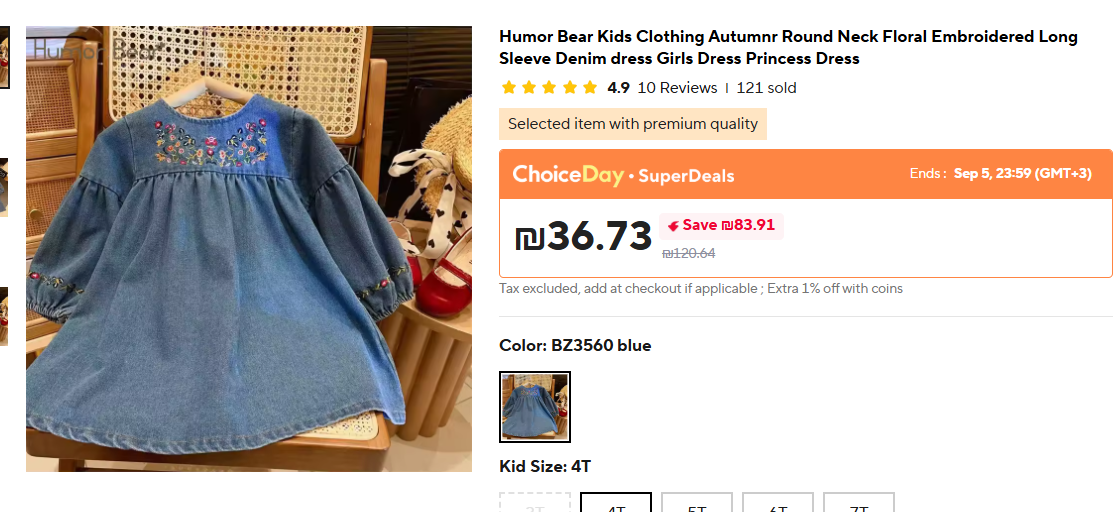Pick the 6T kid size
Viewport: 1120px width, 512px height.
tap(778, 503)
